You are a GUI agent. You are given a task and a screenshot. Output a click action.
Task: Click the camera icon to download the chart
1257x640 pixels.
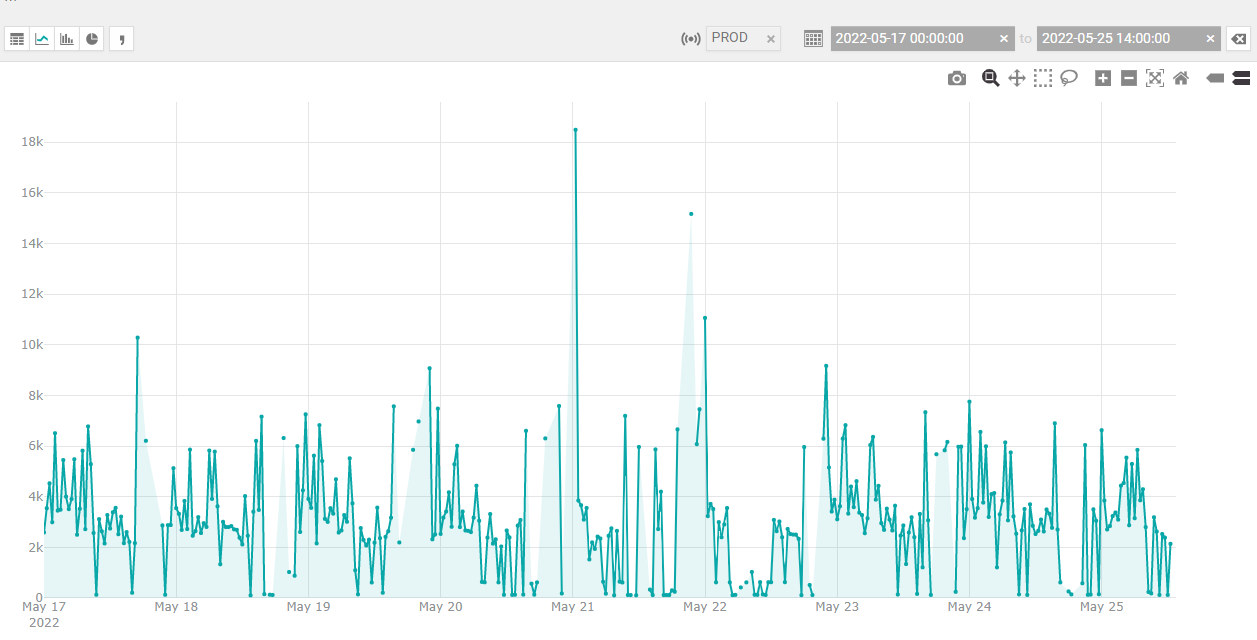[956, 77]
